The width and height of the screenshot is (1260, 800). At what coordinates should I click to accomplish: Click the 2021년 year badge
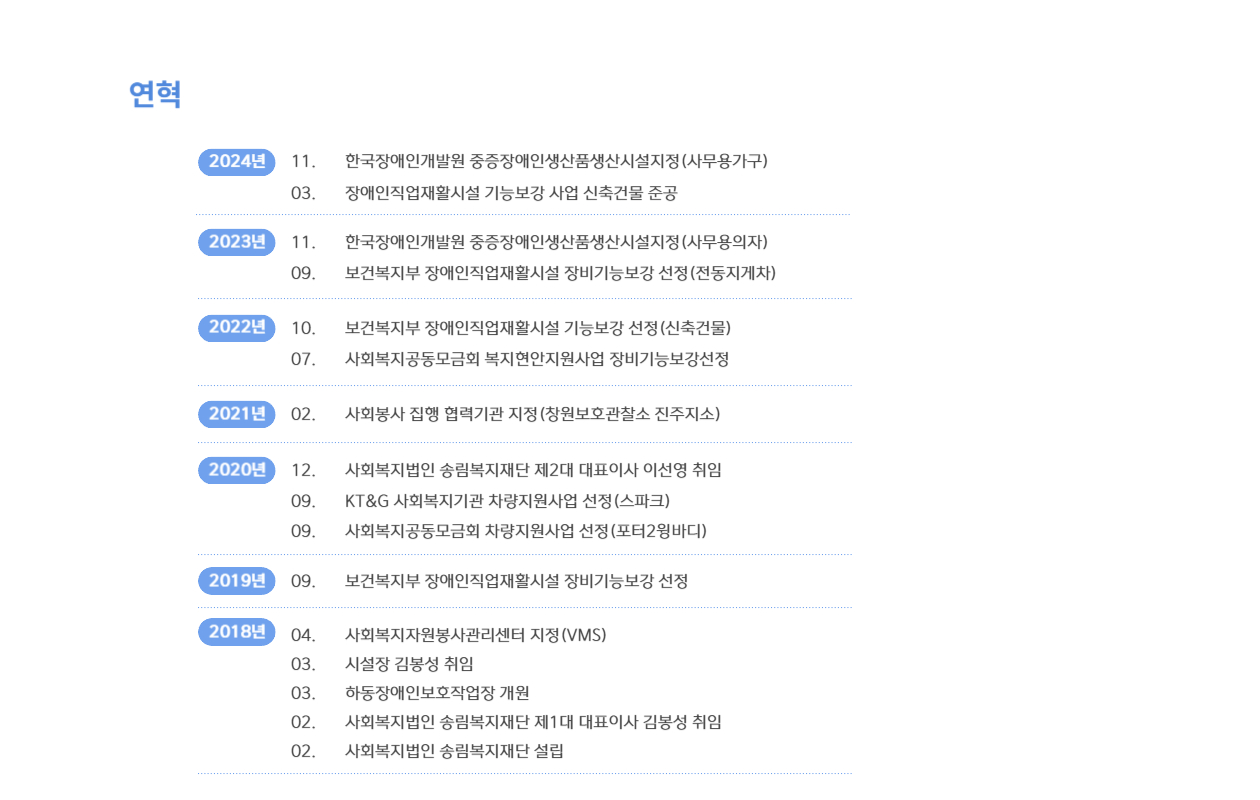tap(236, 414)
